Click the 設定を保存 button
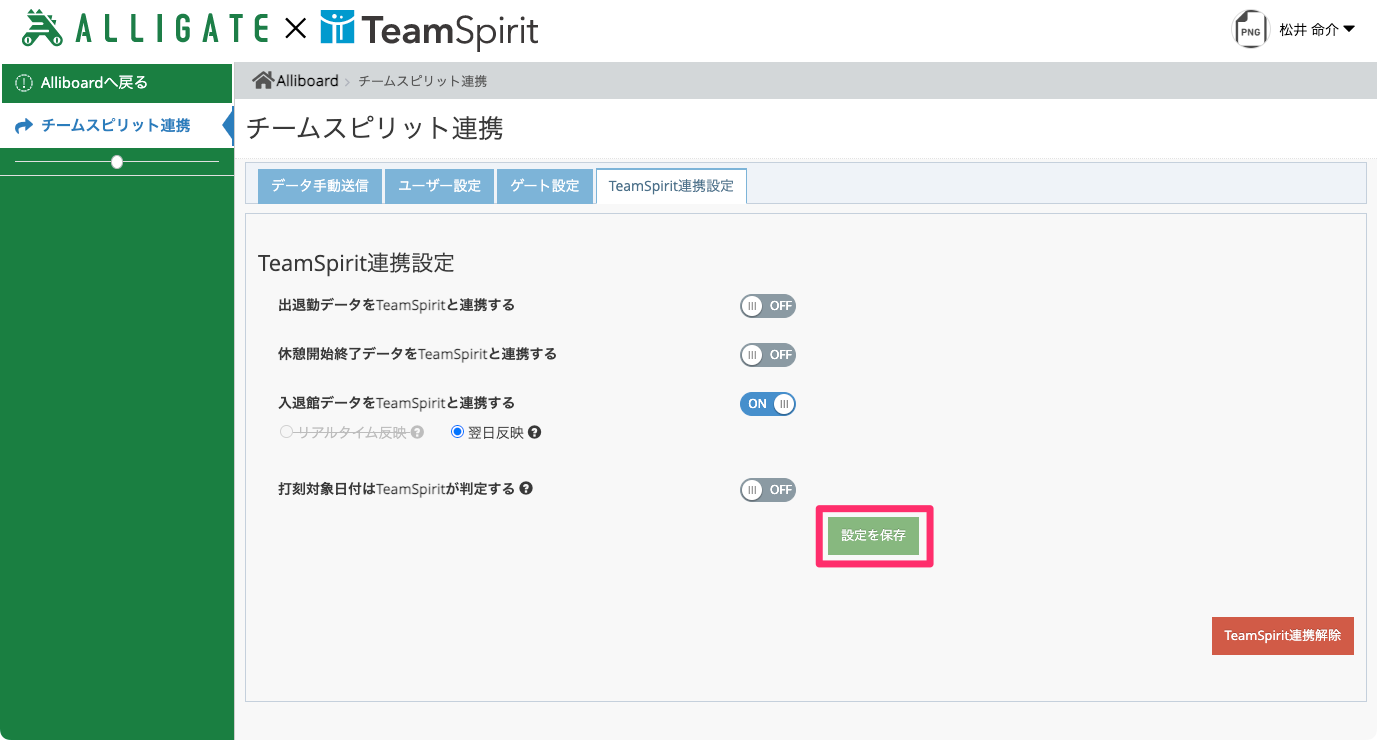 click(x=874, y=536)
